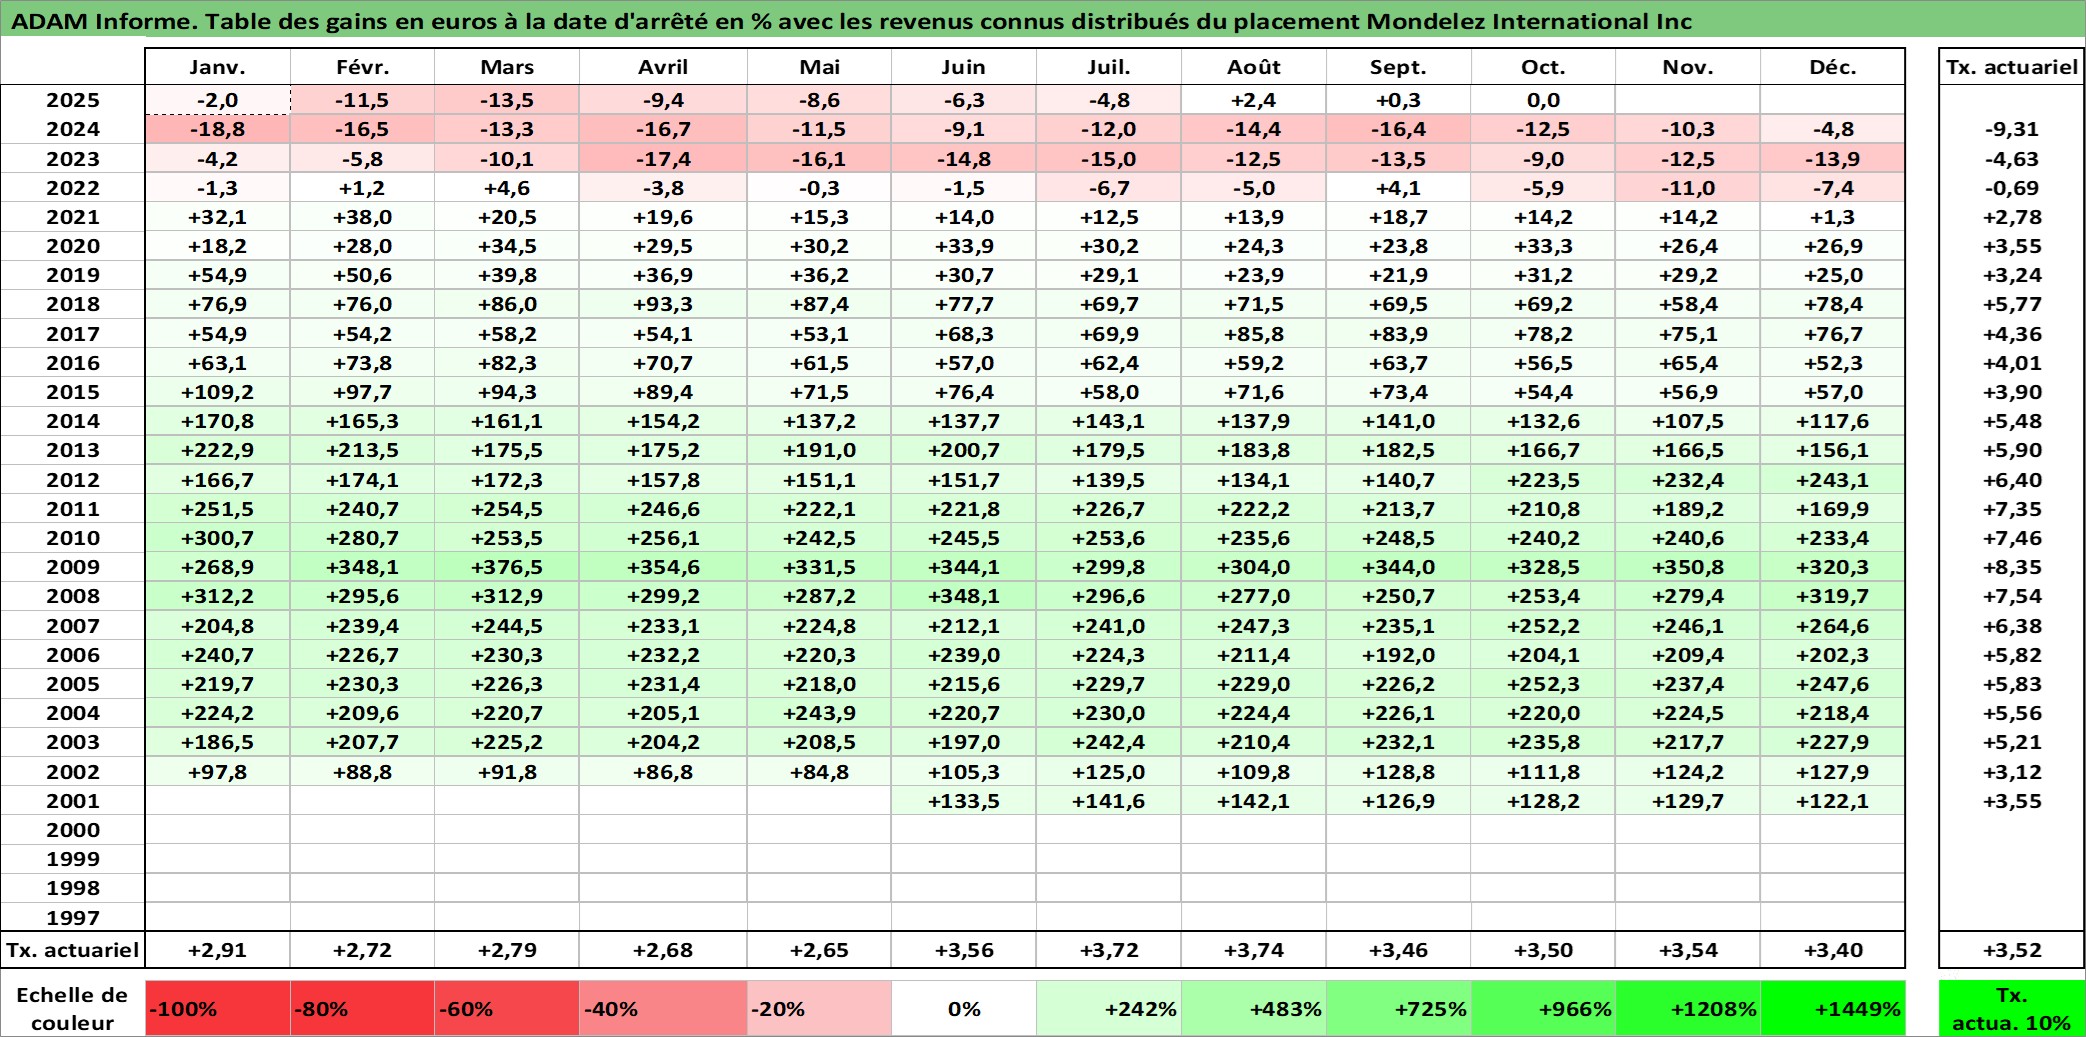Click the +1208% green swatch
Screen dimensions: 2086x1037
[x=1688, y=1008]
